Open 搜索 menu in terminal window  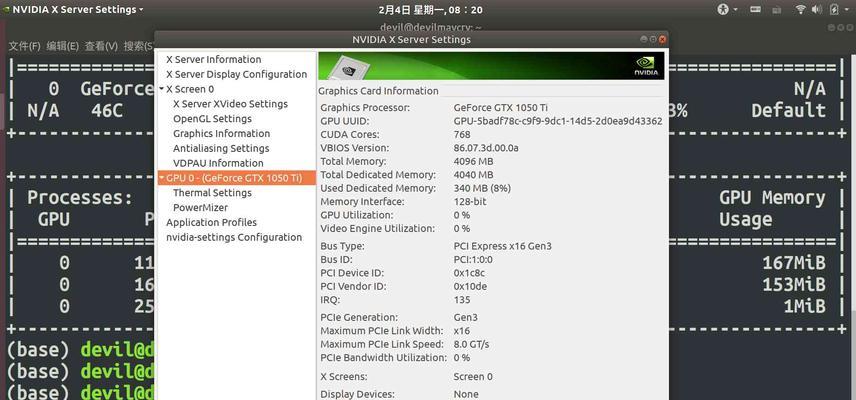click(x=139, y=46)
